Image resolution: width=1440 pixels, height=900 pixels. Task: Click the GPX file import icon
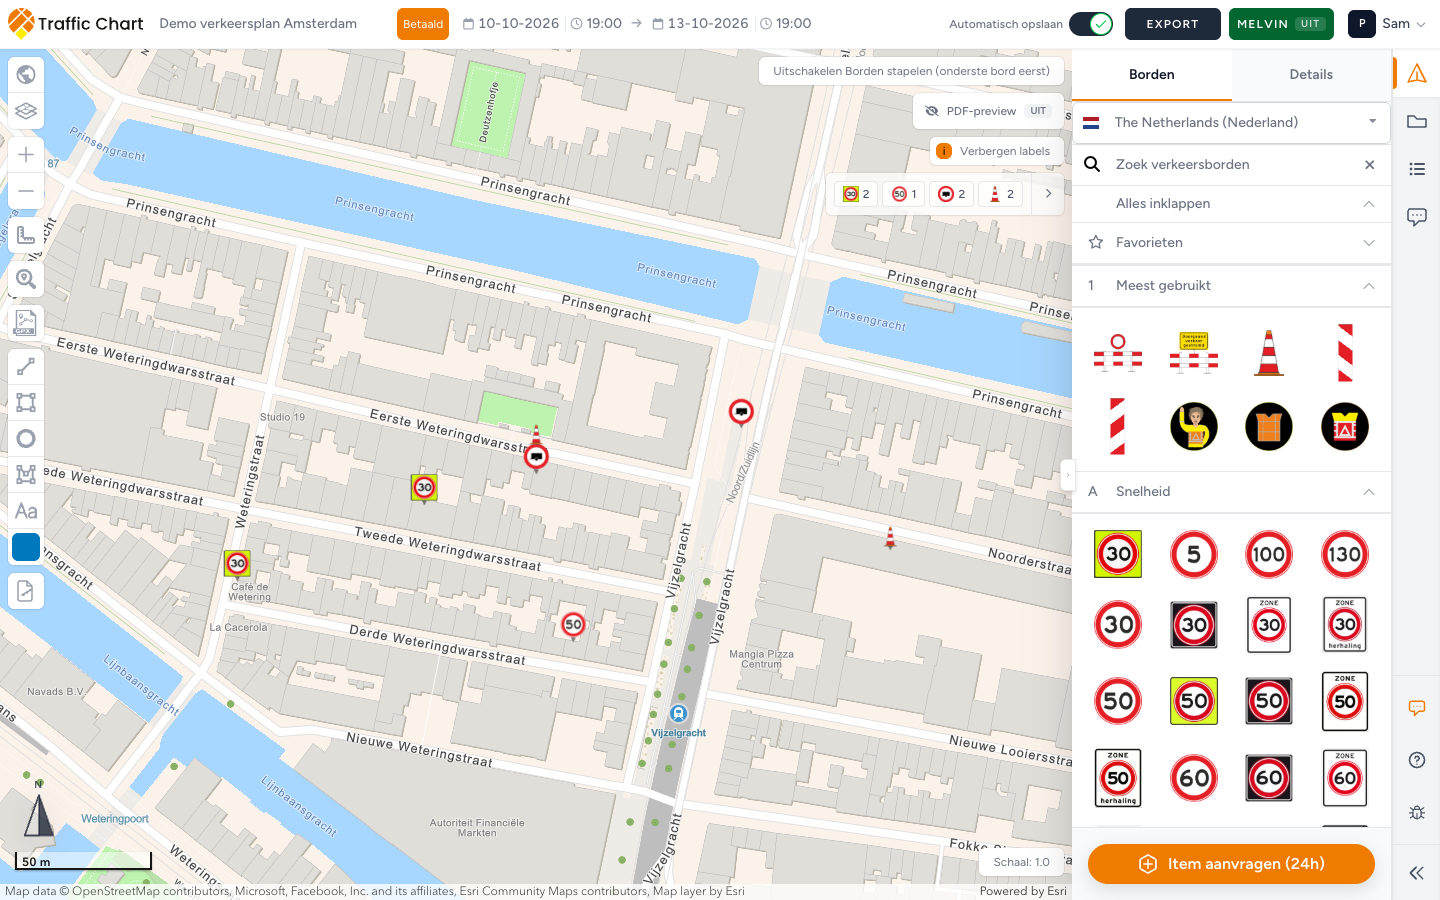26,323
